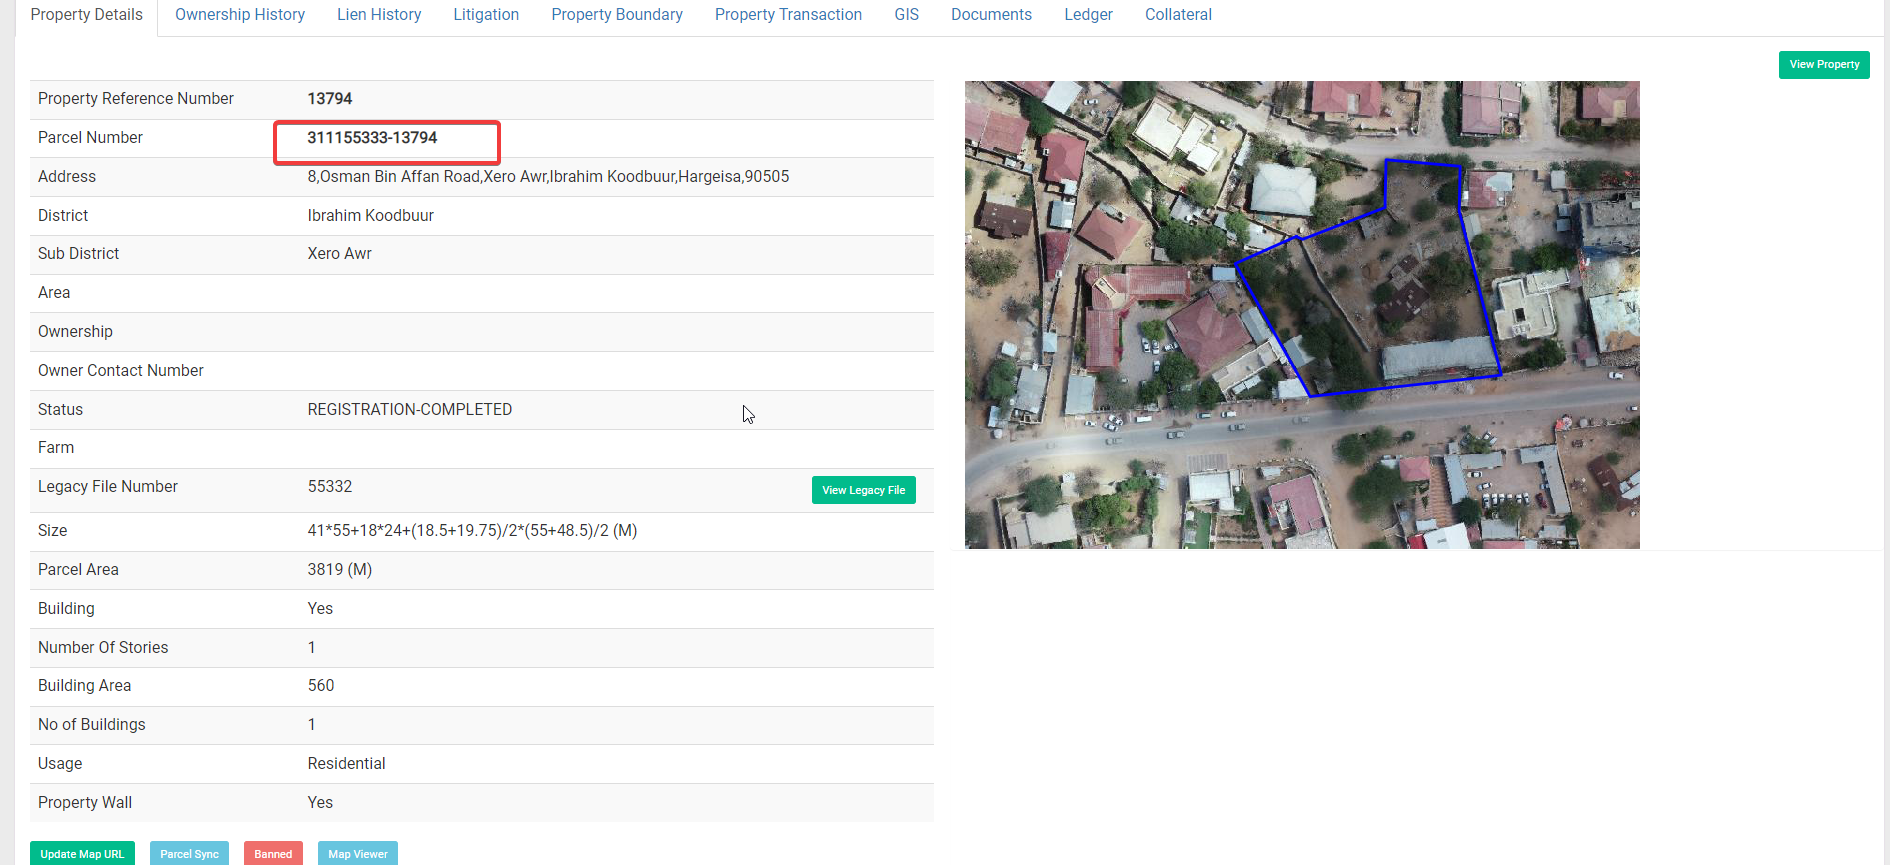Image resolution: width=1890 pixels, height=865 pixels.
Task: Click the Number Of Stories label
Action: tap(103, 648)
